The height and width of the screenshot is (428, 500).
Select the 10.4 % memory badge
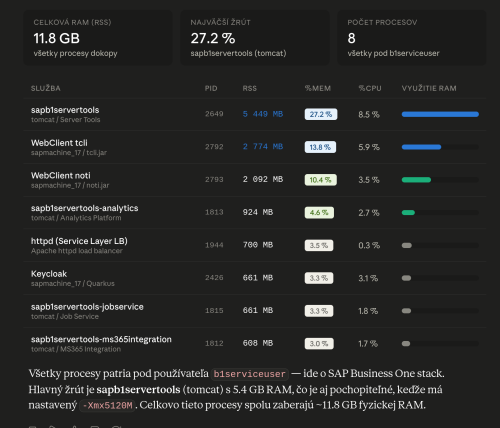click(320, 180)
